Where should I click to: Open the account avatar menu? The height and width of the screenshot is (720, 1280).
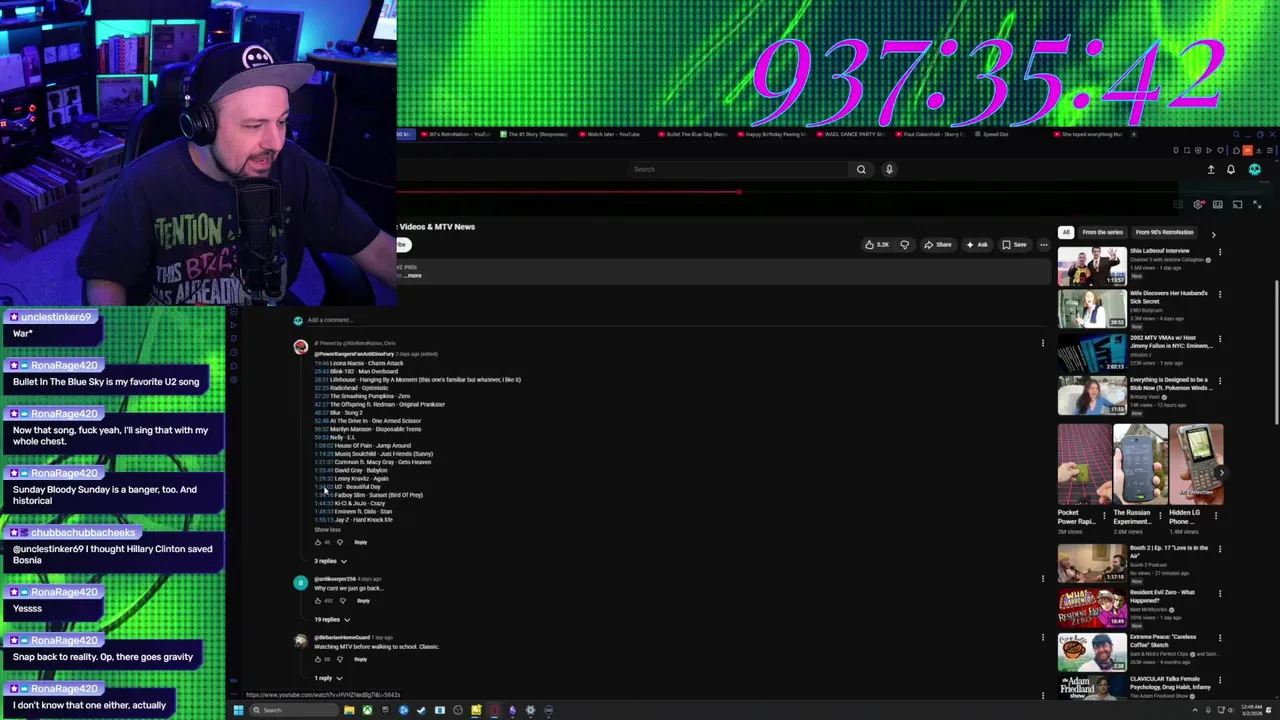1255,169
